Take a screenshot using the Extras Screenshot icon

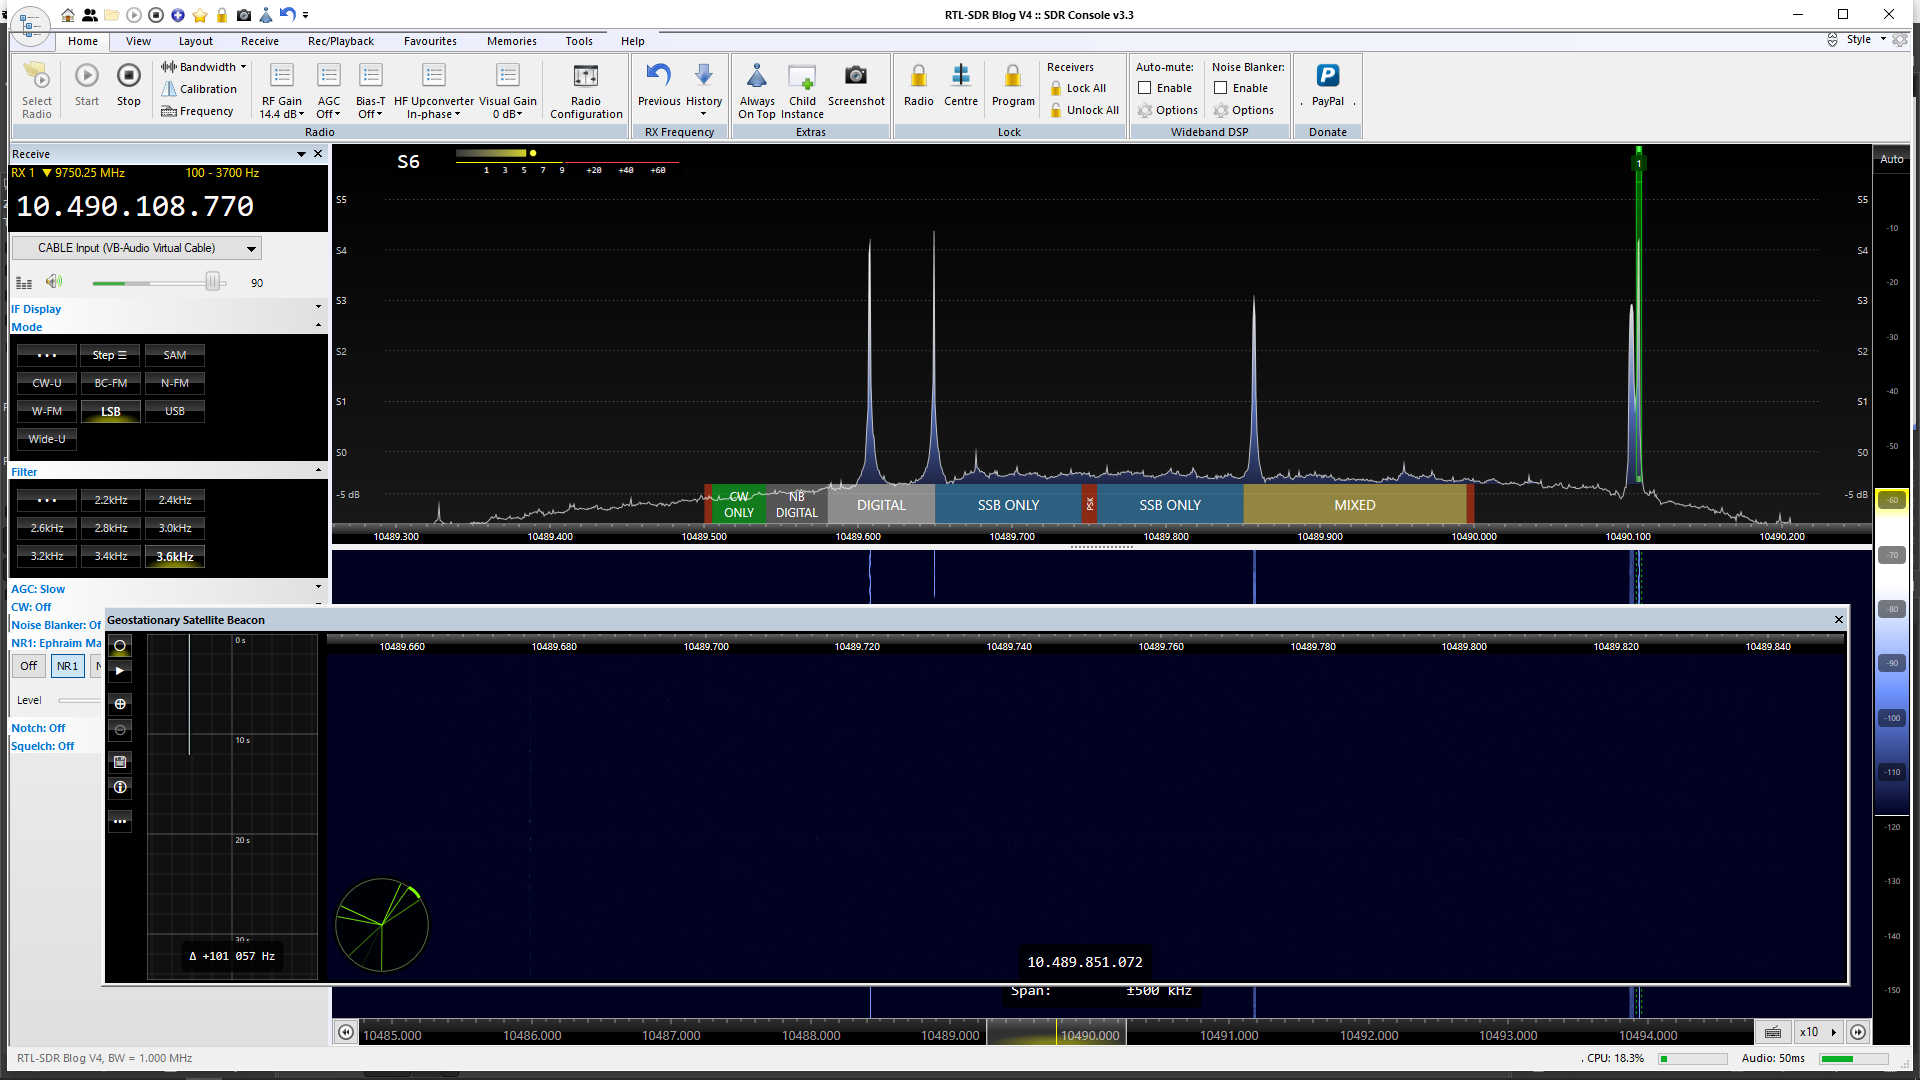[x=856, y=88]
